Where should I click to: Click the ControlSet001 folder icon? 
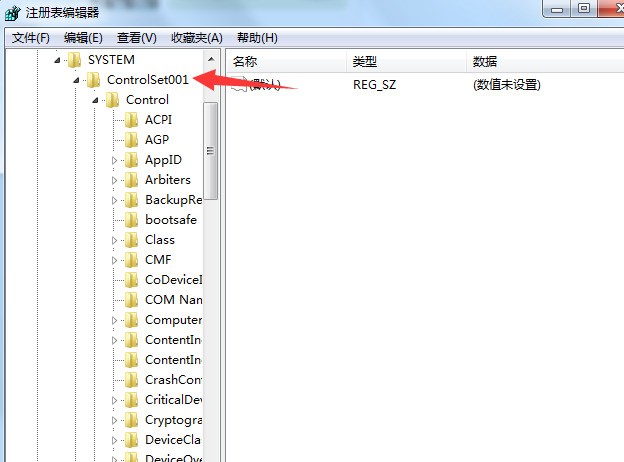pos(94,80)
